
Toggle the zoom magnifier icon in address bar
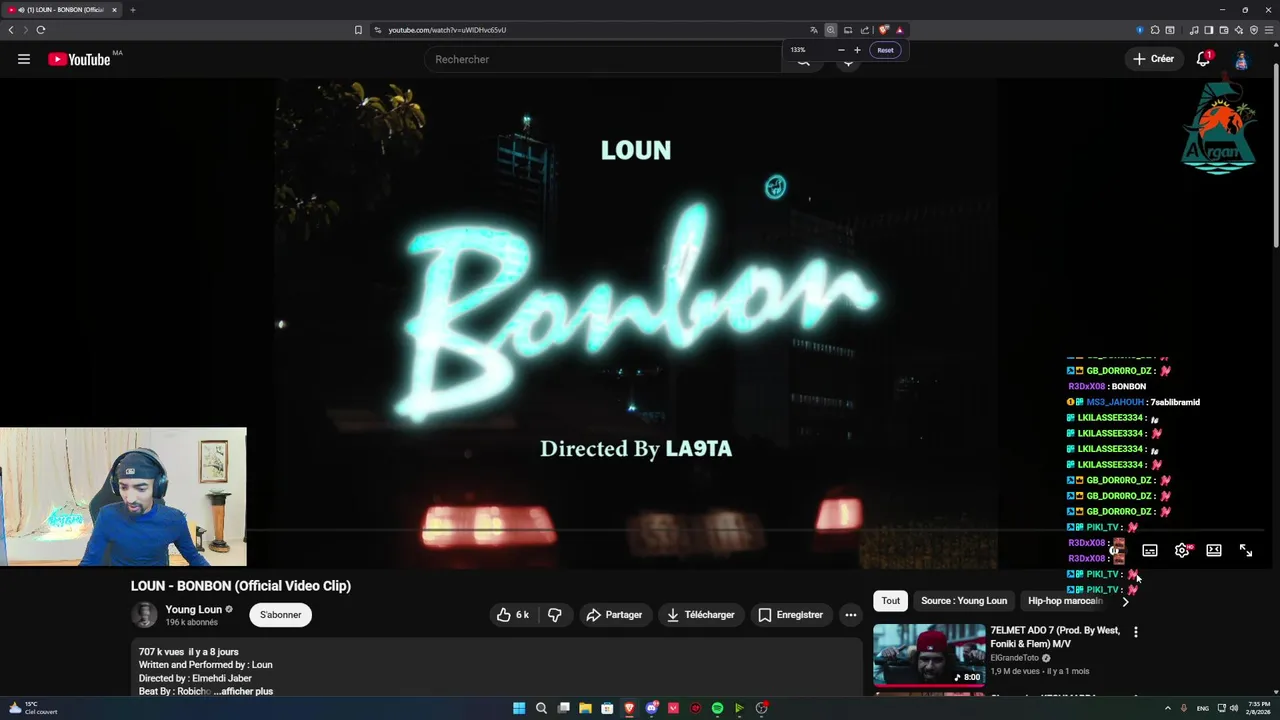(830, 30)
